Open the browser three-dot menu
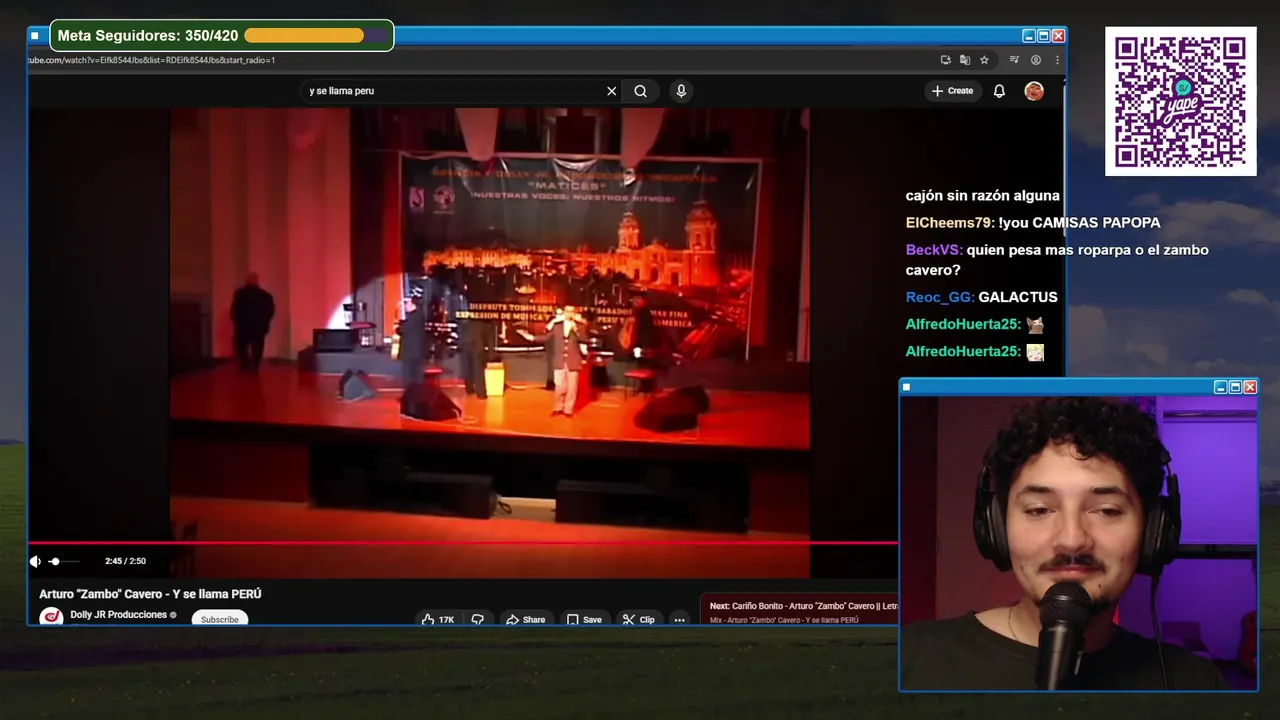 (x=1057, y=60)
